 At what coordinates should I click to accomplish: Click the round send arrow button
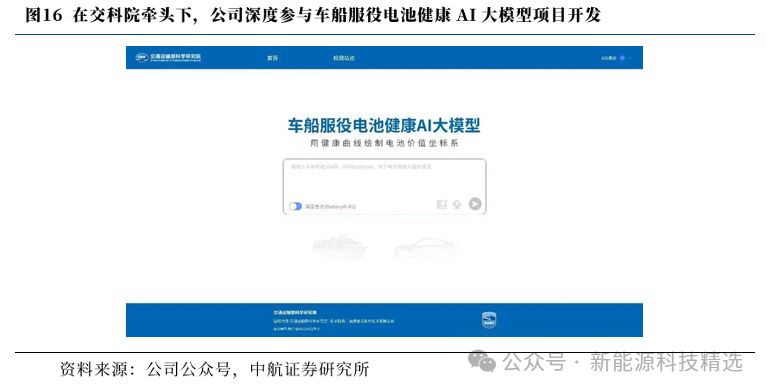(x=475, y=204)
